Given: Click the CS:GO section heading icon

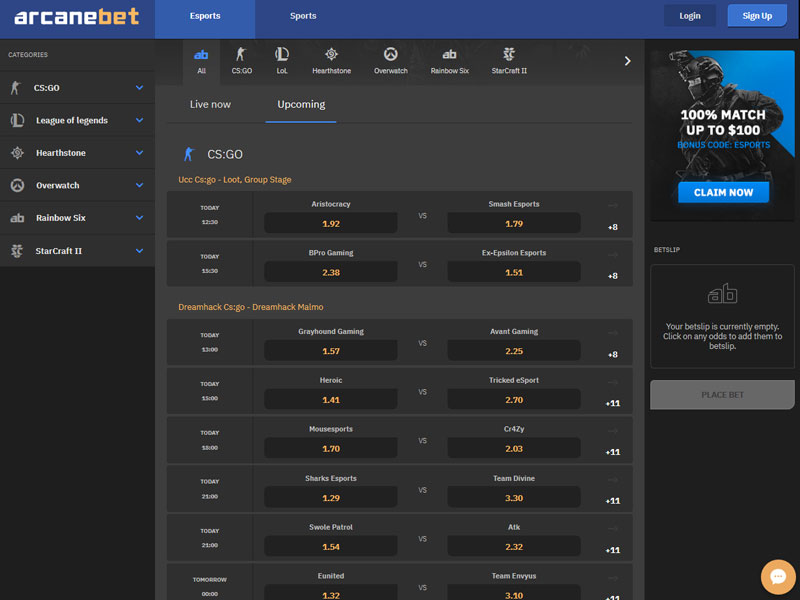Looking at the screenshot, I should point(189,154).
